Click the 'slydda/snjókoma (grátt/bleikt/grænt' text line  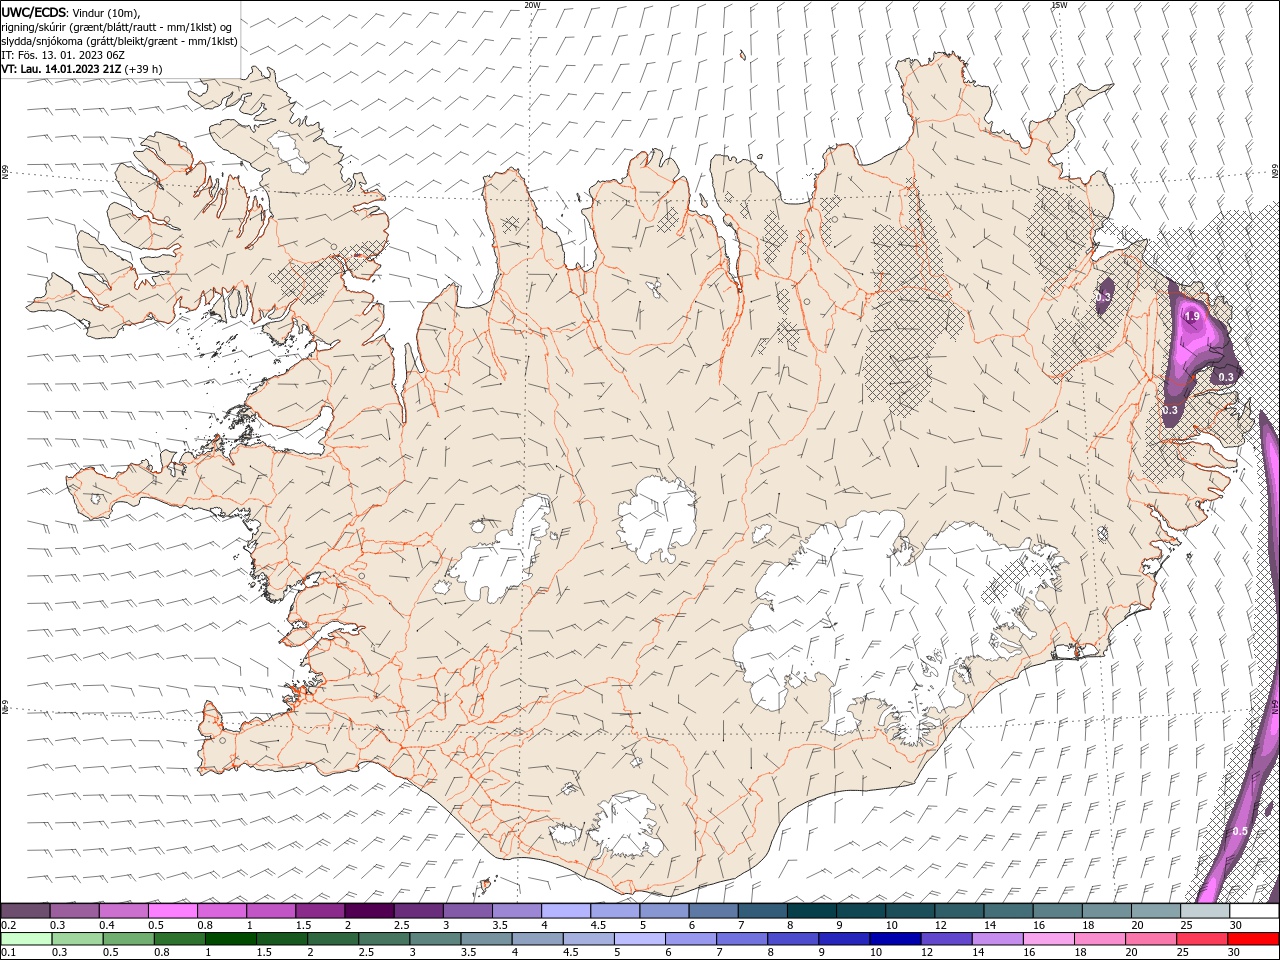click(119, 41)
